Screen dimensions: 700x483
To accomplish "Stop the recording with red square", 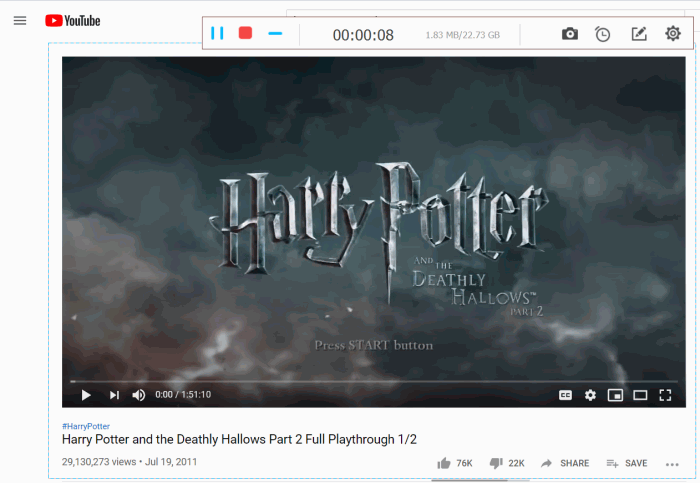I will (246, 33).
